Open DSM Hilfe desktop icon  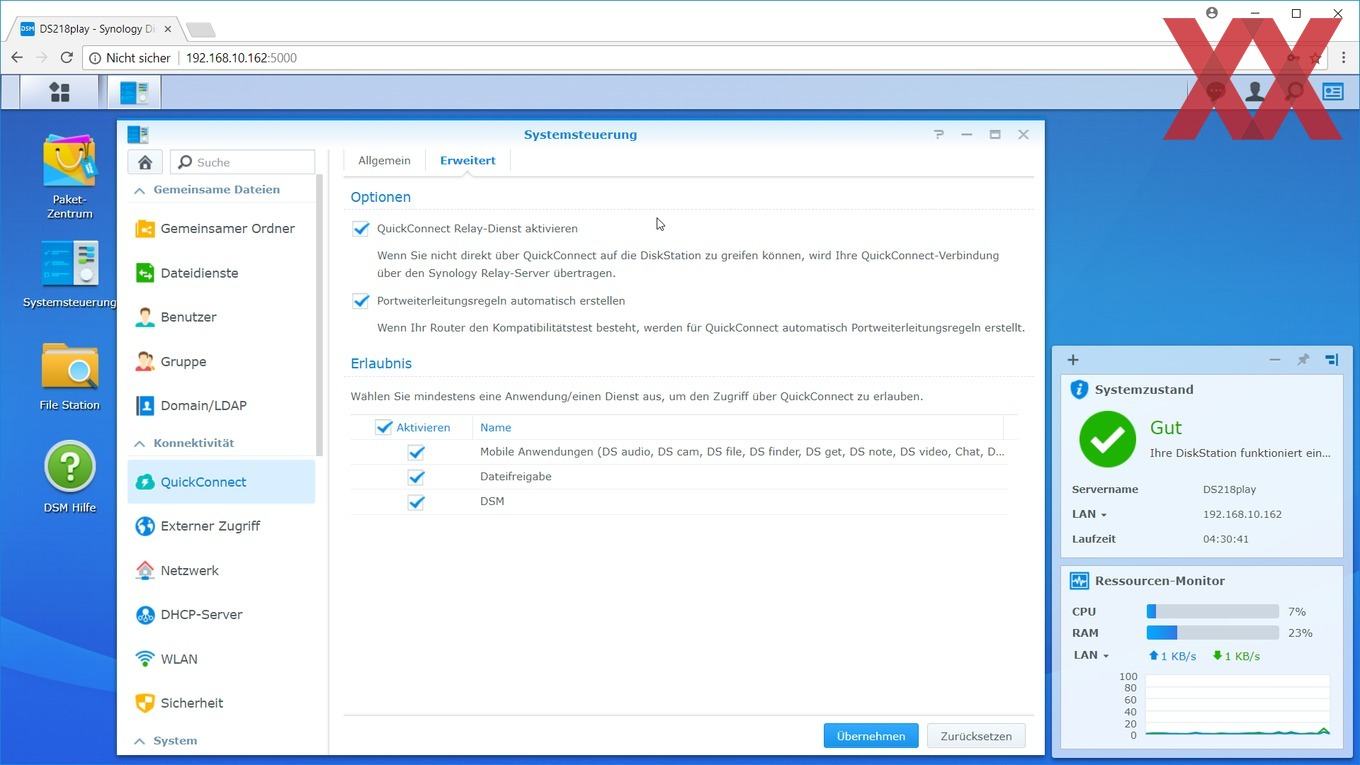click(70, 477)
